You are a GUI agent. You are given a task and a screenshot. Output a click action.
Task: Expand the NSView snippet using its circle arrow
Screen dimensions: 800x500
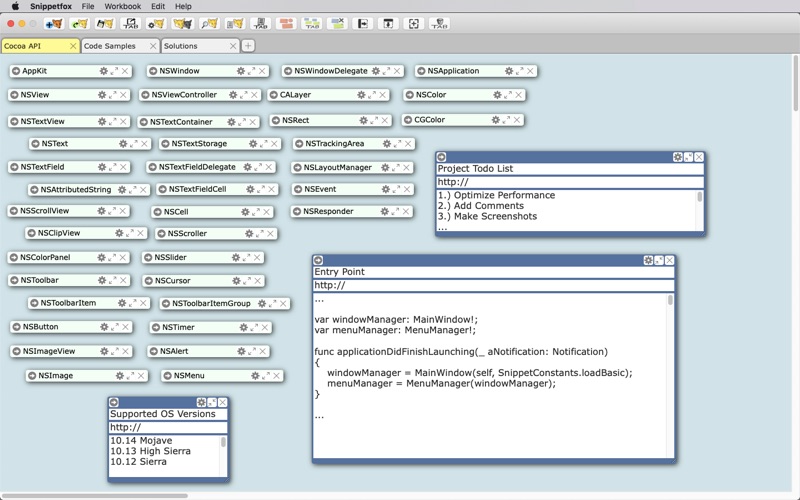[14, 95]
